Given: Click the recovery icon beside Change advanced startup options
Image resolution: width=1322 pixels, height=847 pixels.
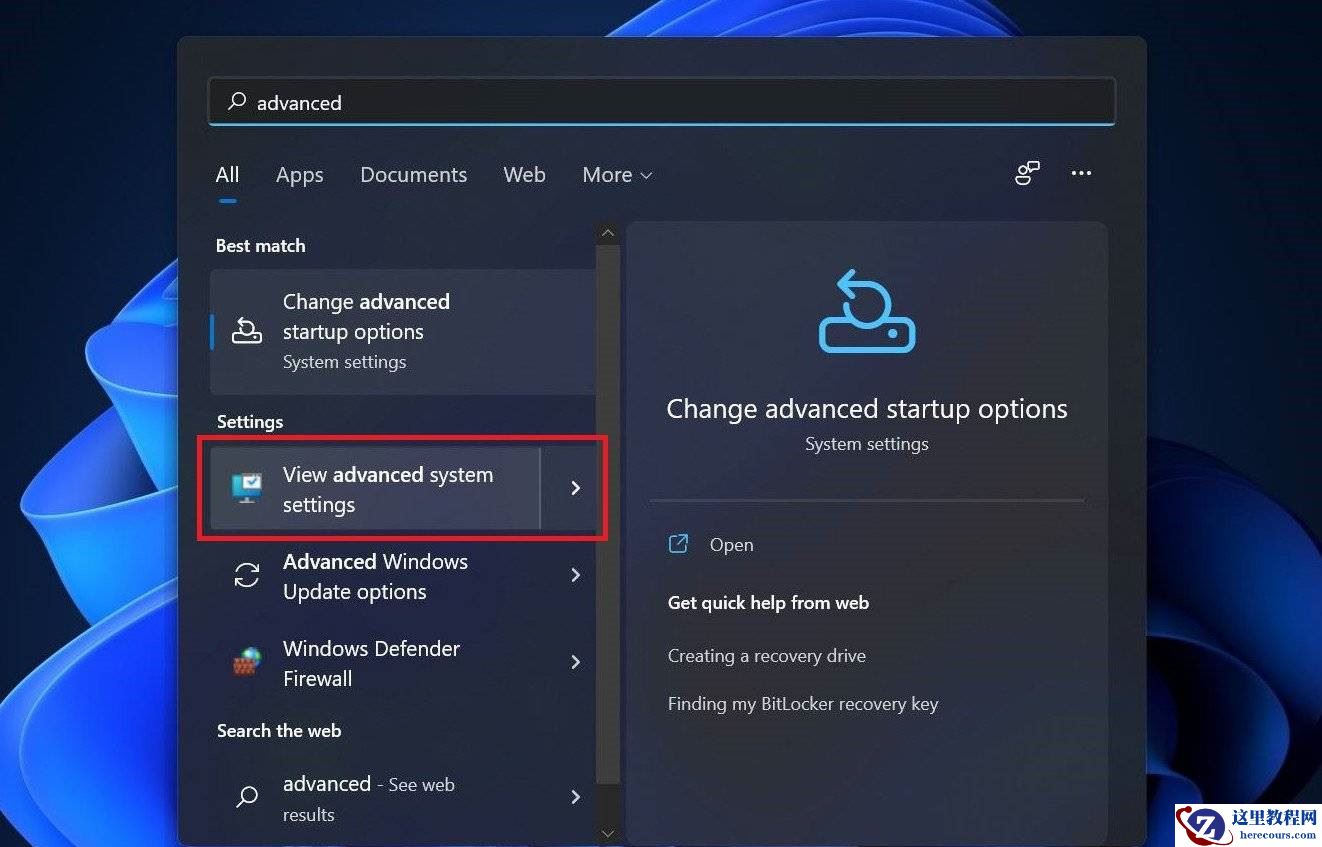Looking at the screenshot, I should (x=246, y=331).
